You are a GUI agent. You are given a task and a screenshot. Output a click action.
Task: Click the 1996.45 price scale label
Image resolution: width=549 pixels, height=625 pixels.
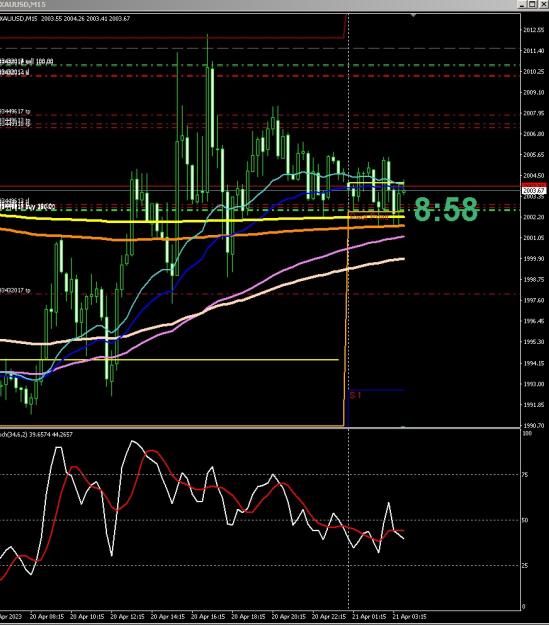(534, 321)
